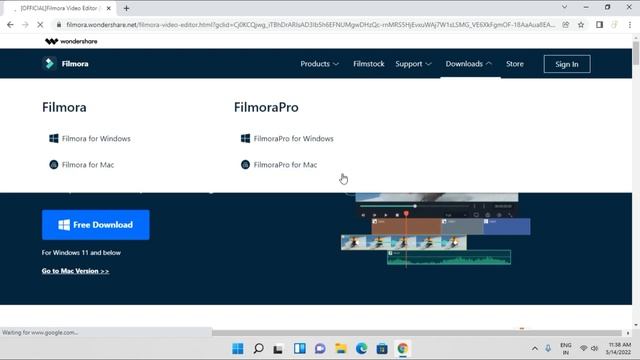Click the Windows icon beside FilmoraPro for Windows
The height and width of the screenshot is (360, 640).
(x=245, y=138)
